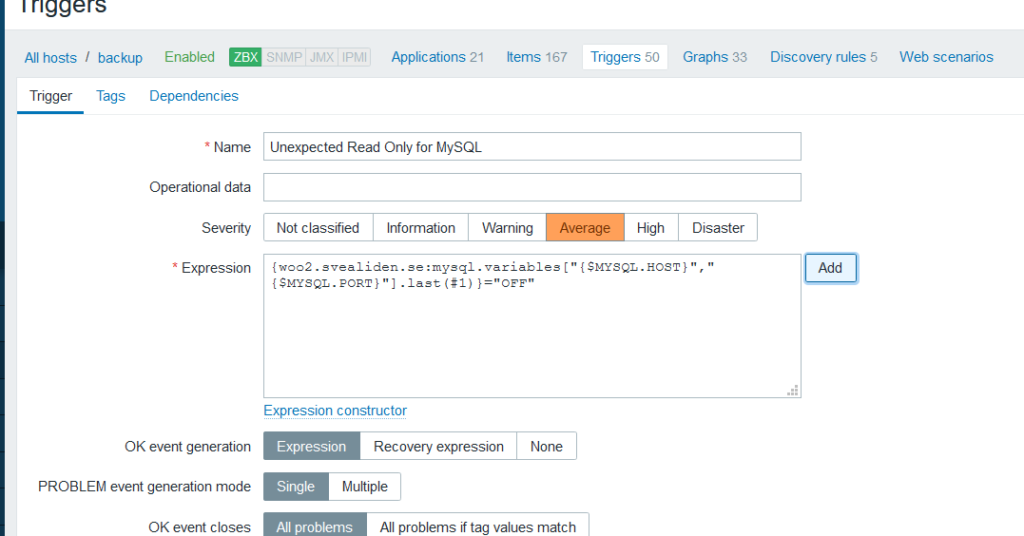Set severity to Average
The width and height of the screenshot is (1024, 536).
pyautogui.click(x=585, y=228)
